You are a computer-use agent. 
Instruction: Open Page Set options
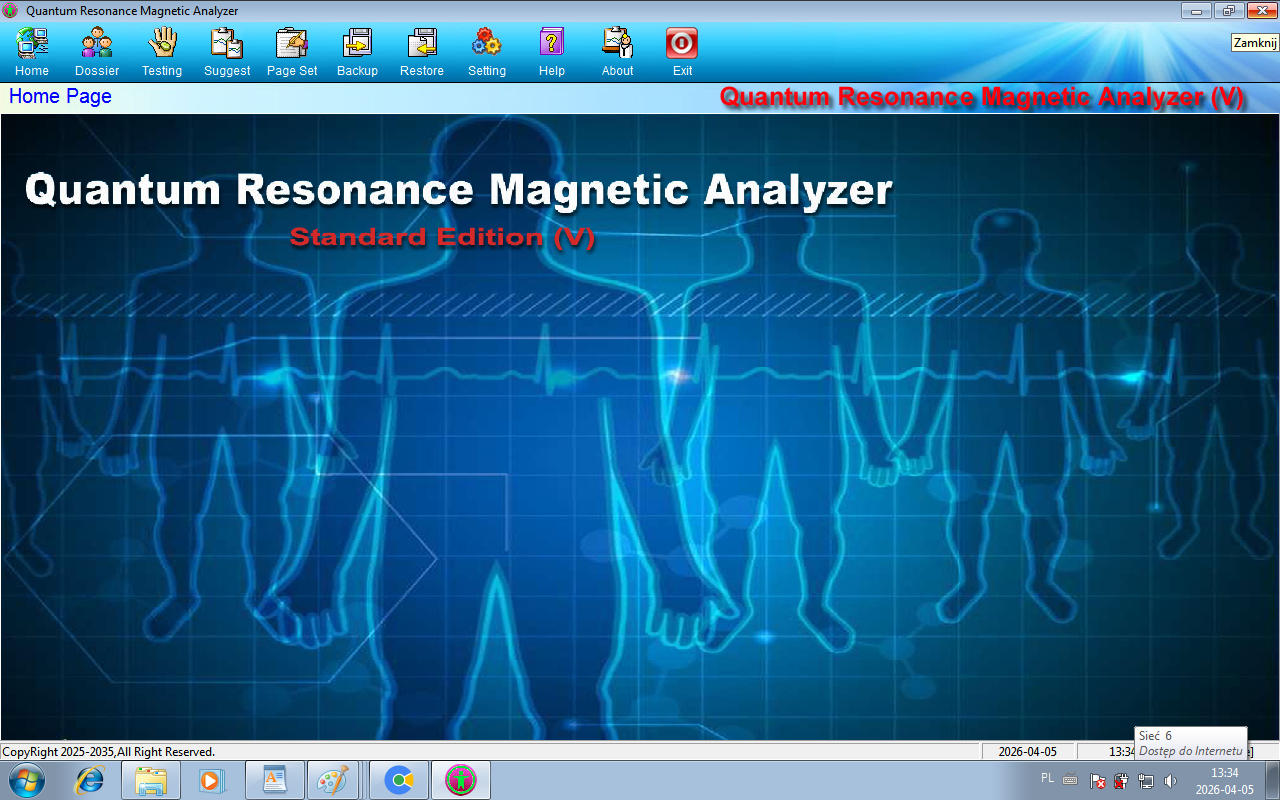pos(292,44)
